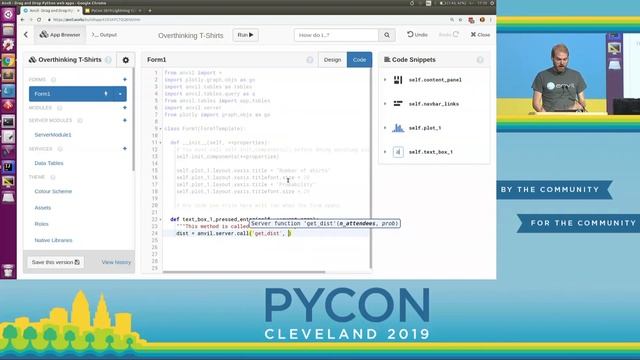Select Form1 in the app browser
640x360 pixels.
(78, 94)
